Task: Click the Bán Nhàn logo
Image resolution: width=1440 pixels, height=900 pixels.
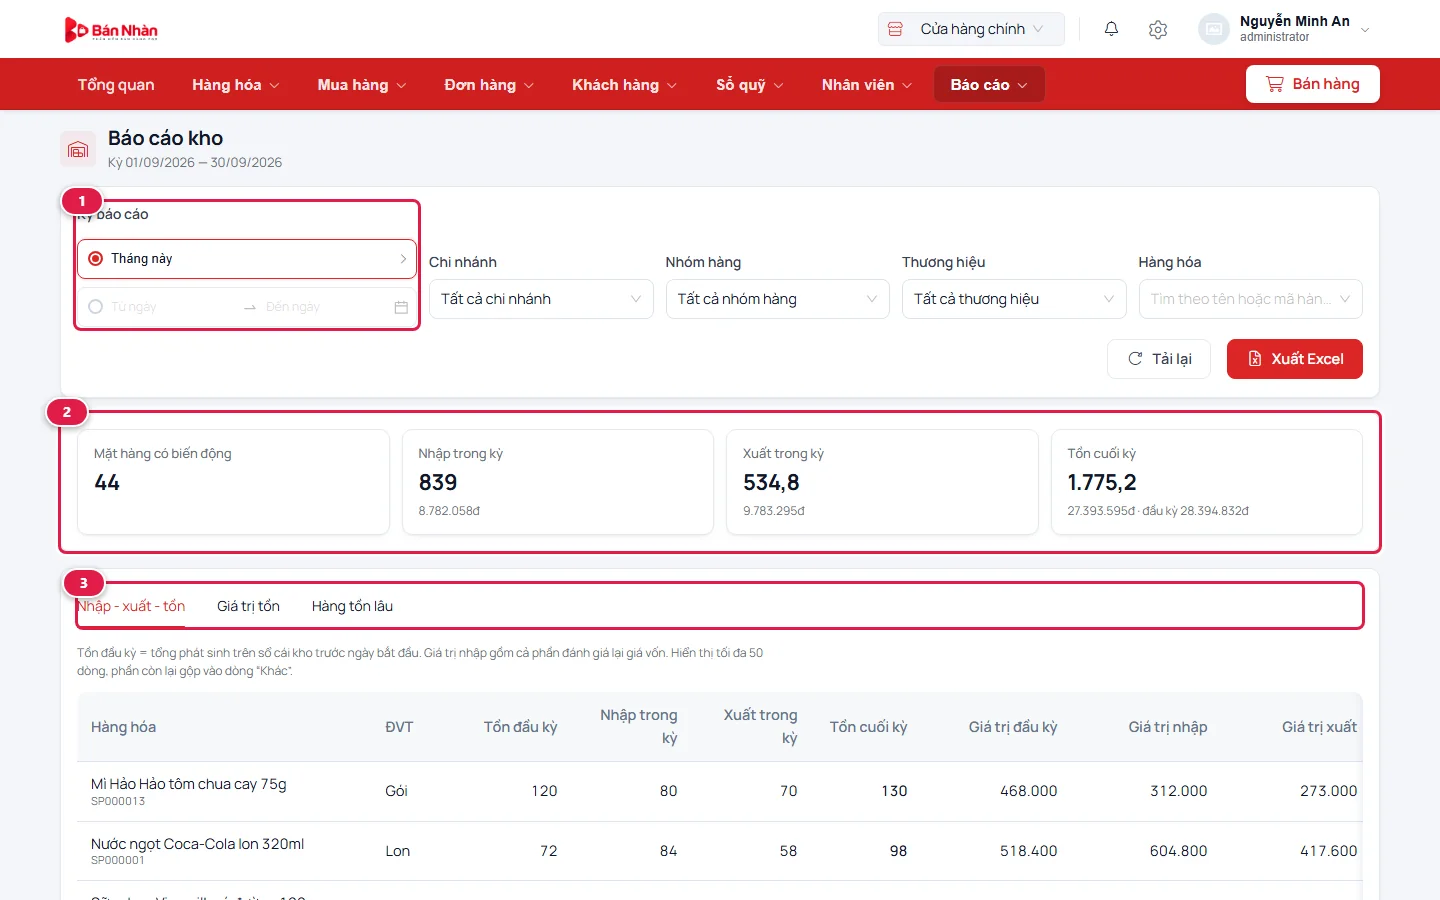Action: click(111, 29)
